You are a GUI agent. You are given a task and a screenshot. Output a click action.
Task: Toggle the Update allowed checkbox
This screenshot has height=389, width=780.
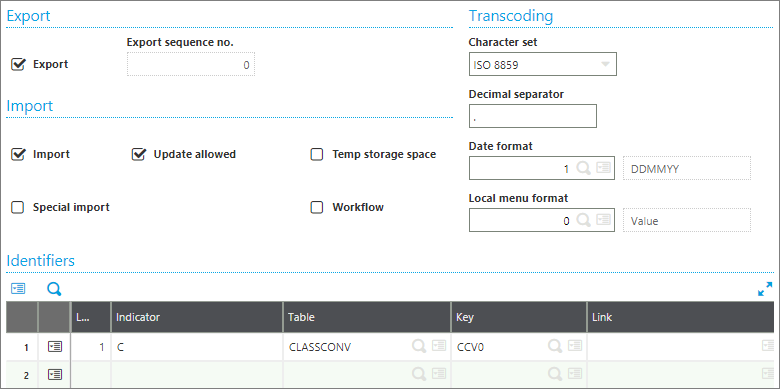click(x=138, y=154)
